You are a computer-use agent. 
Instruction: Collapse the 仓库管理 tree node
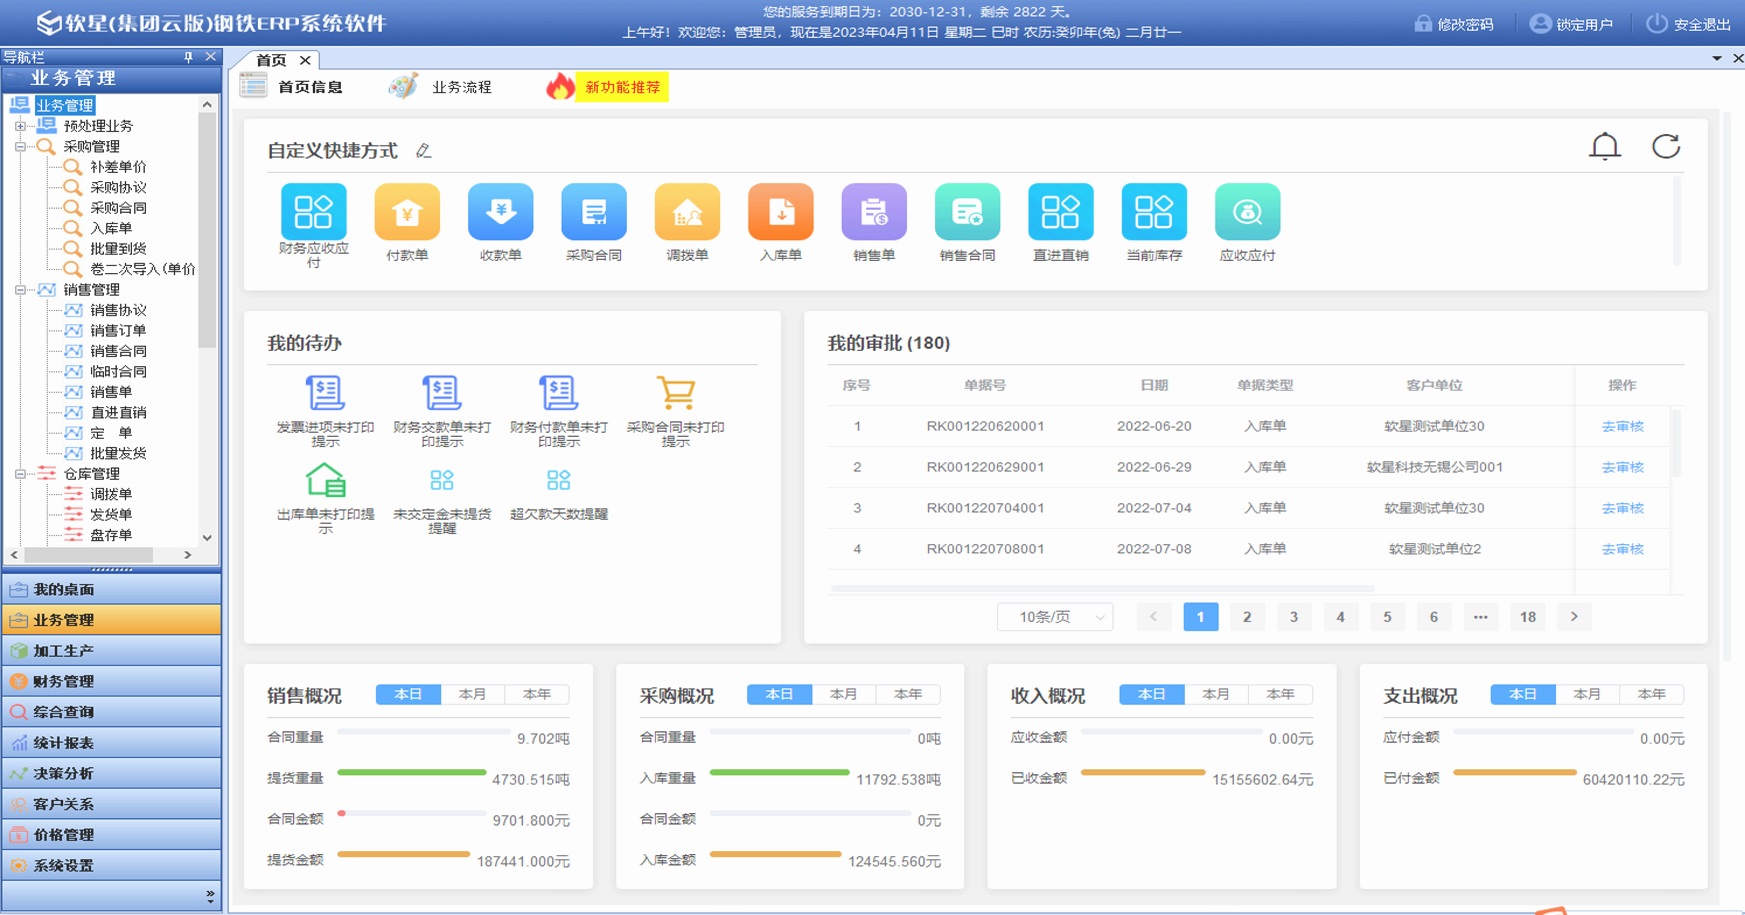[20, 474]
